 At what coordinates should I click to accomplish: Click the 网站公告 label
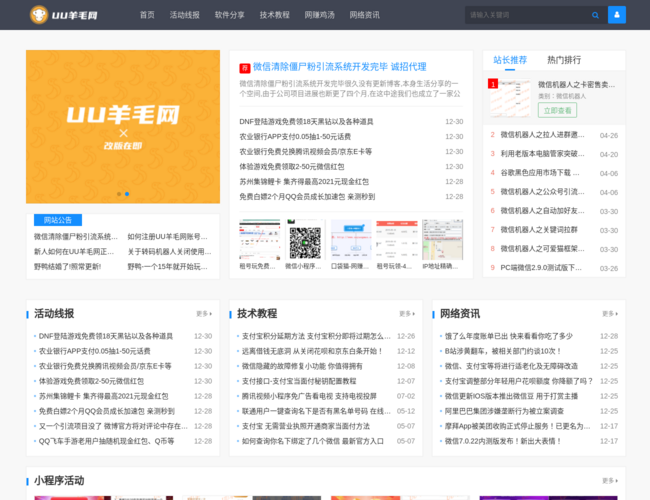tap(58, 220)
